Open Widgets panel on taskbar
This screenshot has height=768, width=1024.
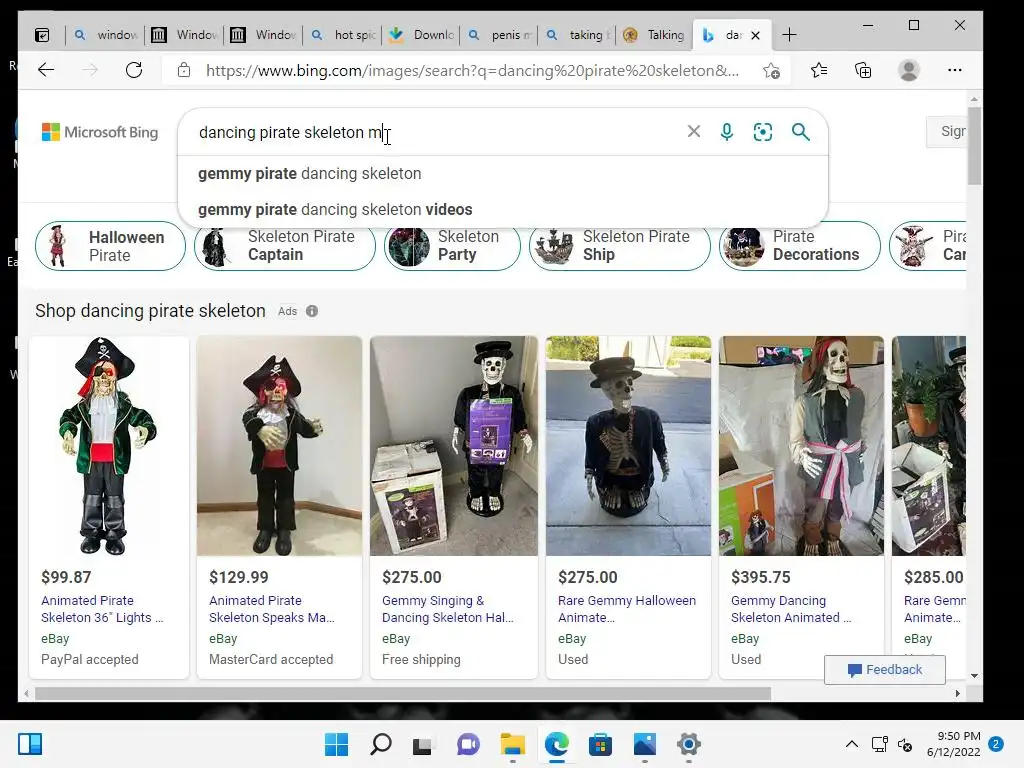click(x=30, y=744)
